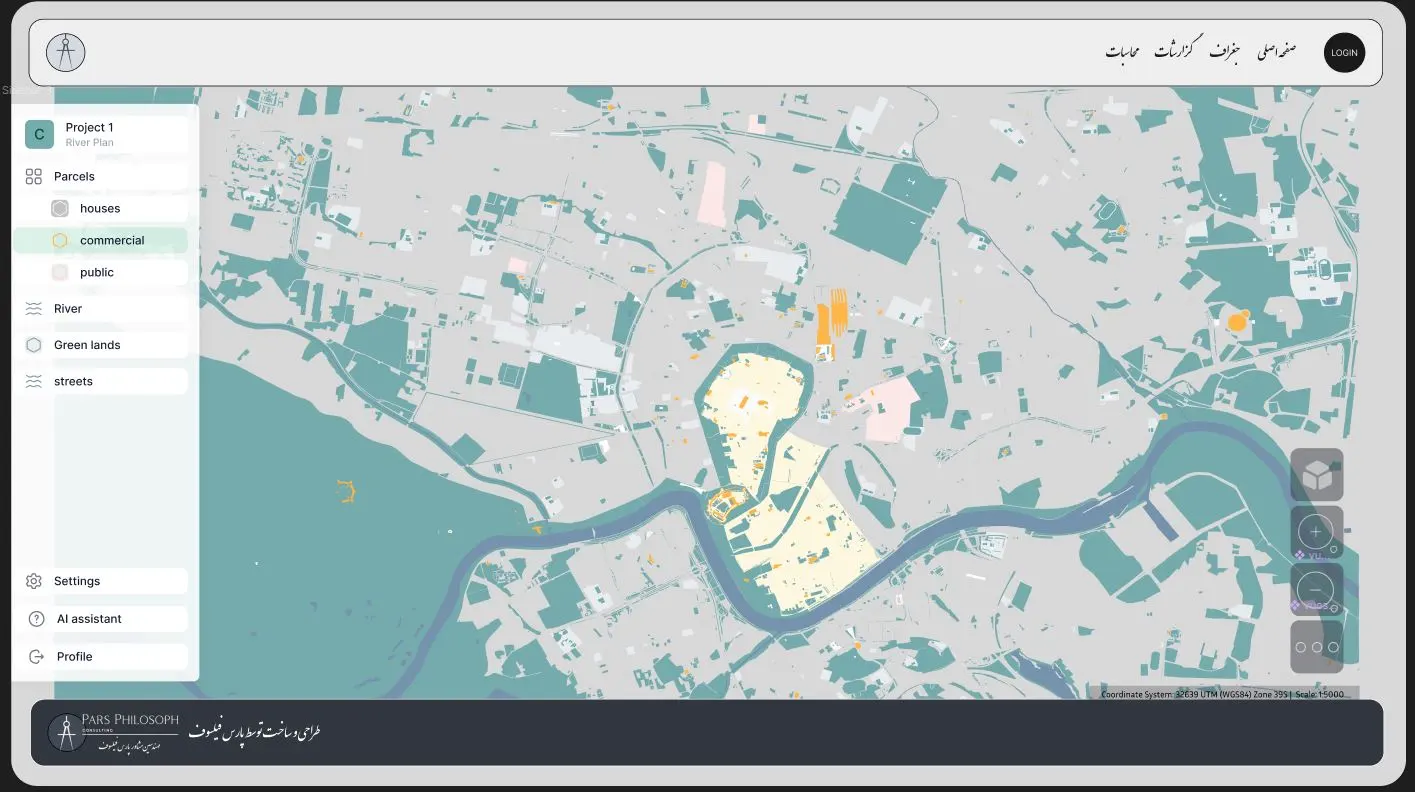This screenshot has width=1415, height=792.
Task: Click the grey houses hexagon icon
Action: click(x=60, y=209)
